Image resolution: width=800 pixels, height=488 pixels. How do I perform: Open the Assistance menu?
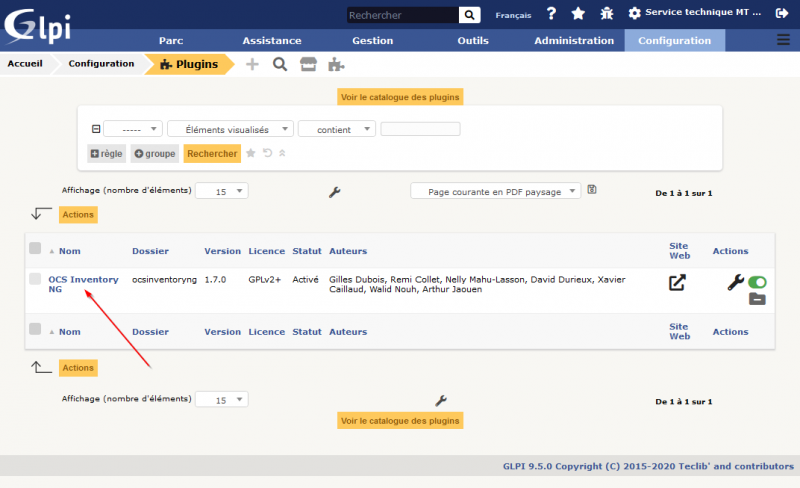[x=271, y=41]
